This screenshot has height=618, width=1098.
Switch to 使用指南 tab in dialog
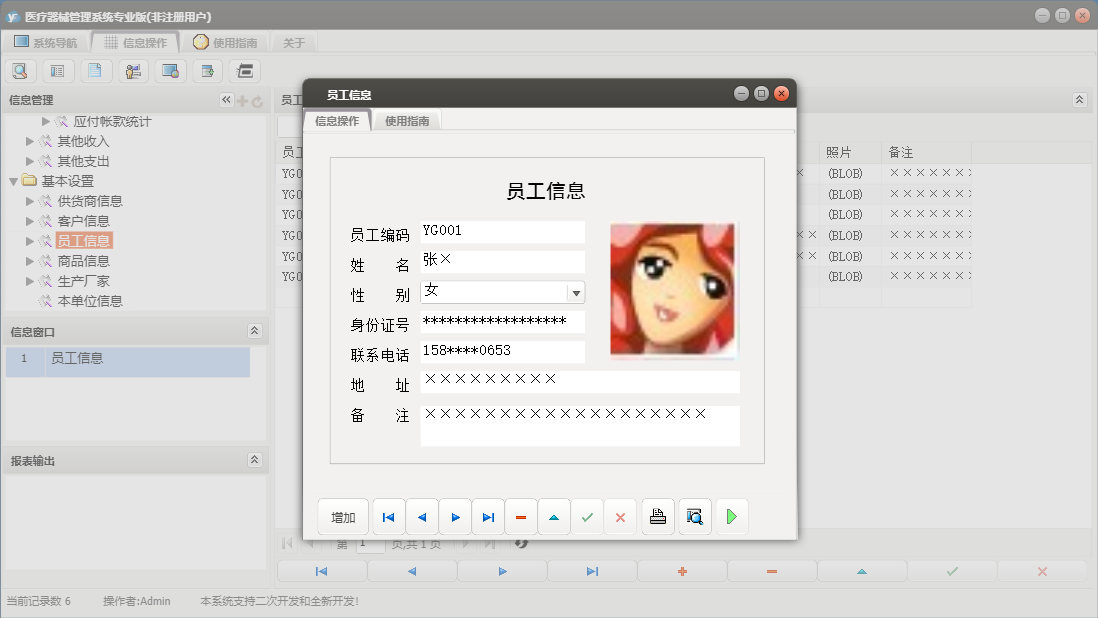tap(407, 121)
